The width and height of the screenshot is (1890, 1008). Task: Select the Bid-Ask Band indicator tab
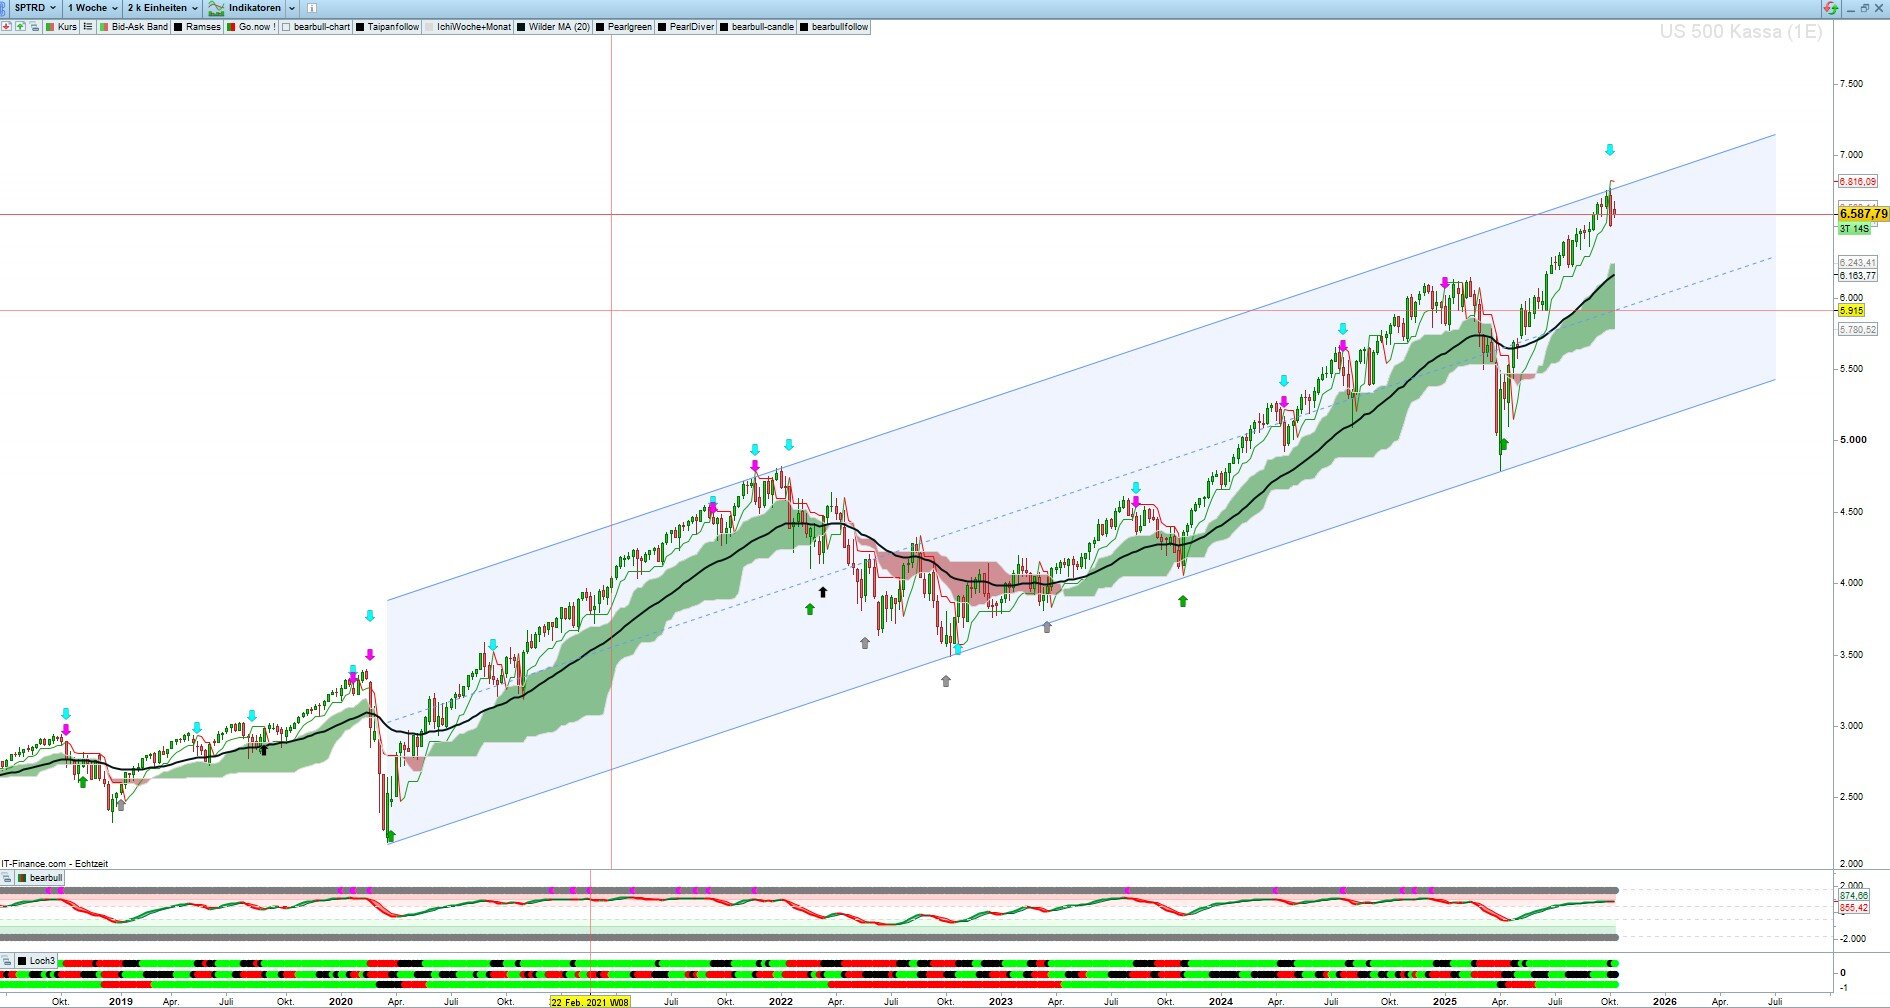(139, 27)
